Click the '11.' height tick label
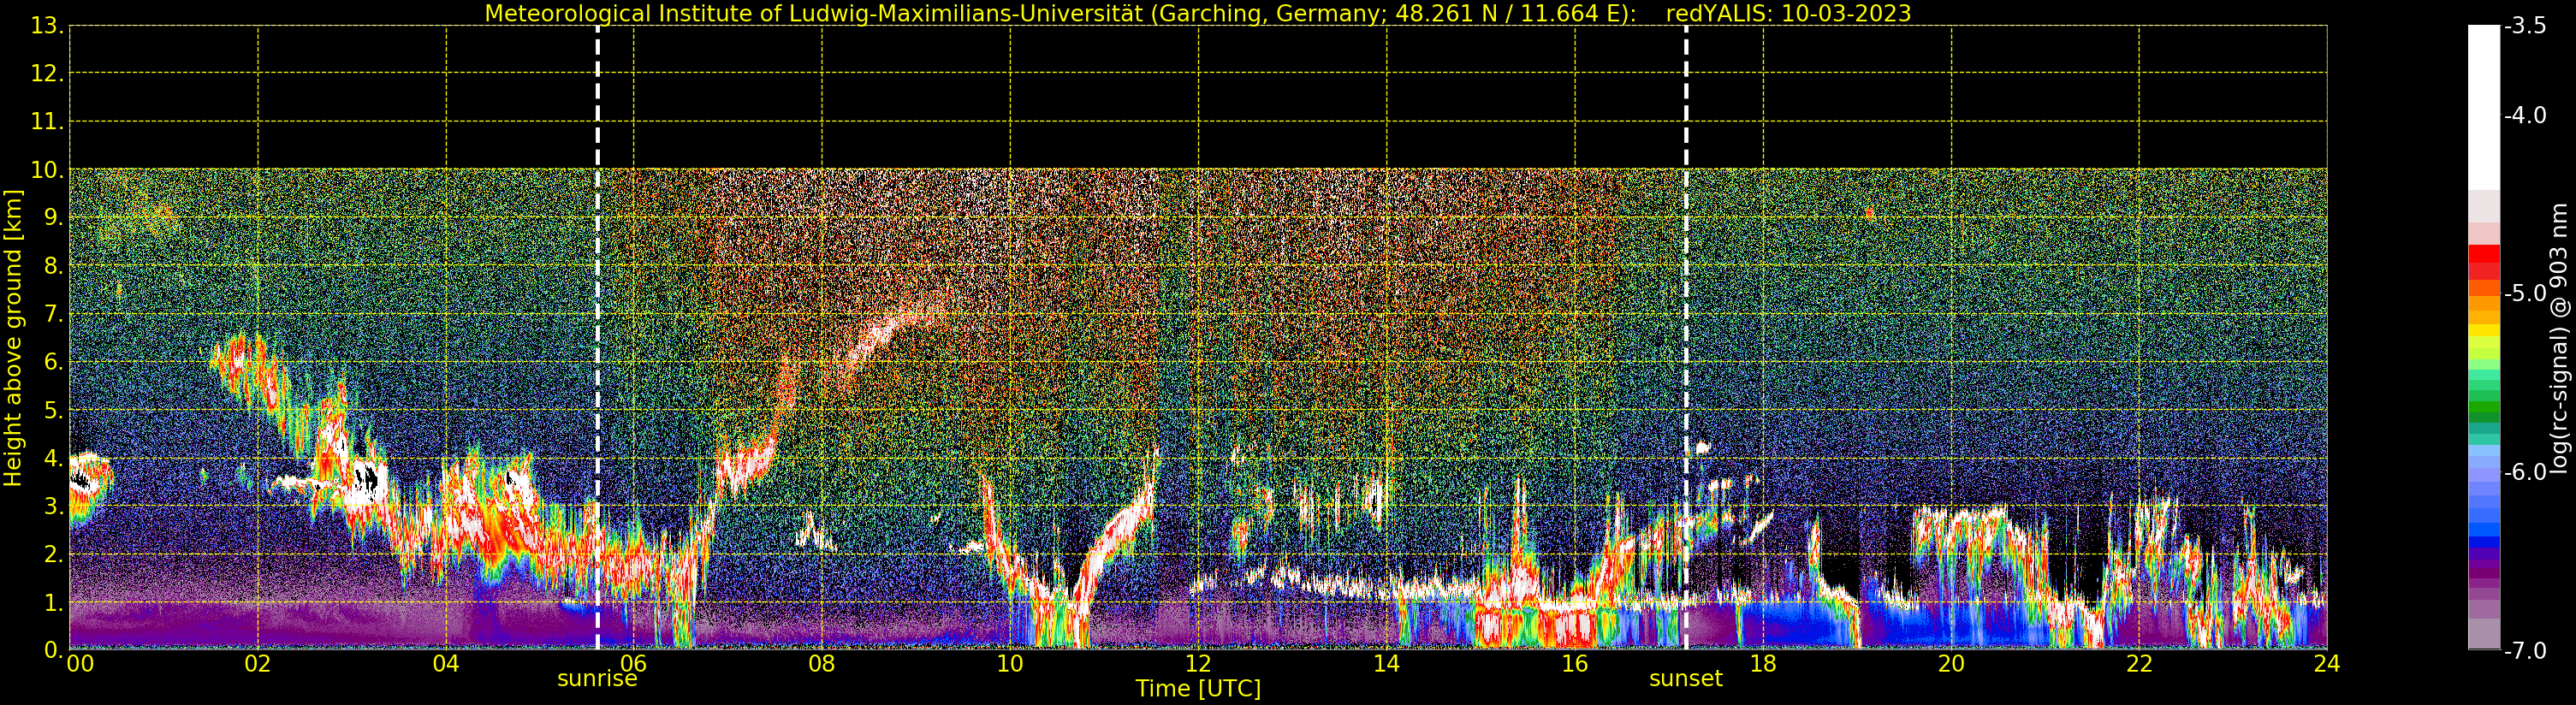This screenshot has height=705, width=2576. [x=47, y=122]
